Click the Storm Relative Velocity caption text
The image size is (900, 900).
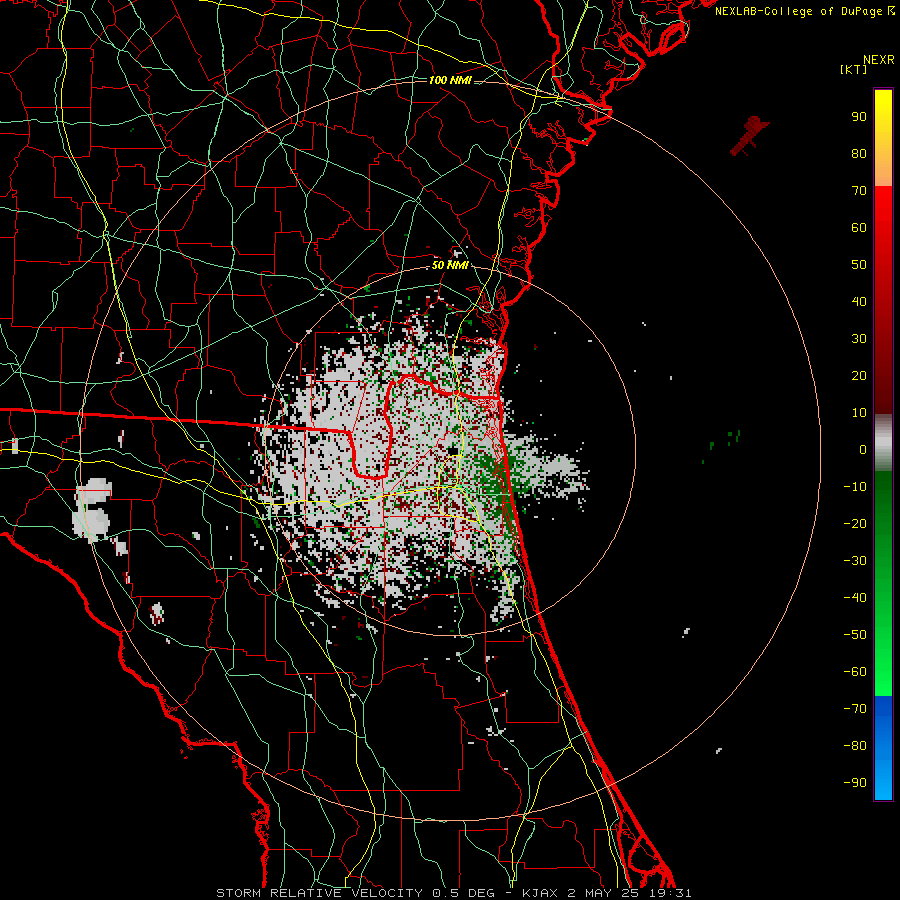(453, 893)
